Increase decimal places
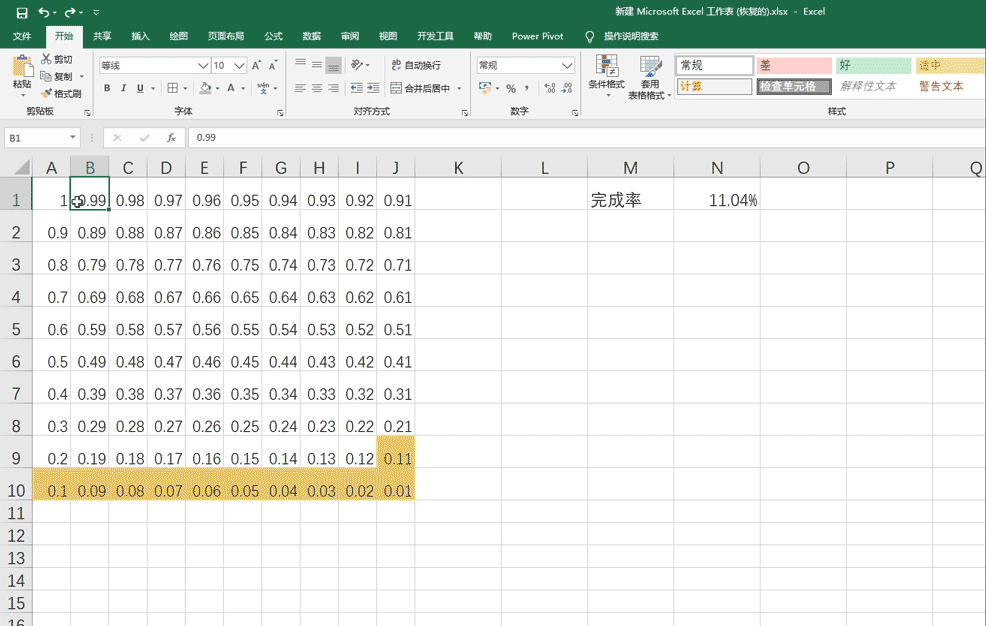This screenshot has width=986, height=626. 550,89
